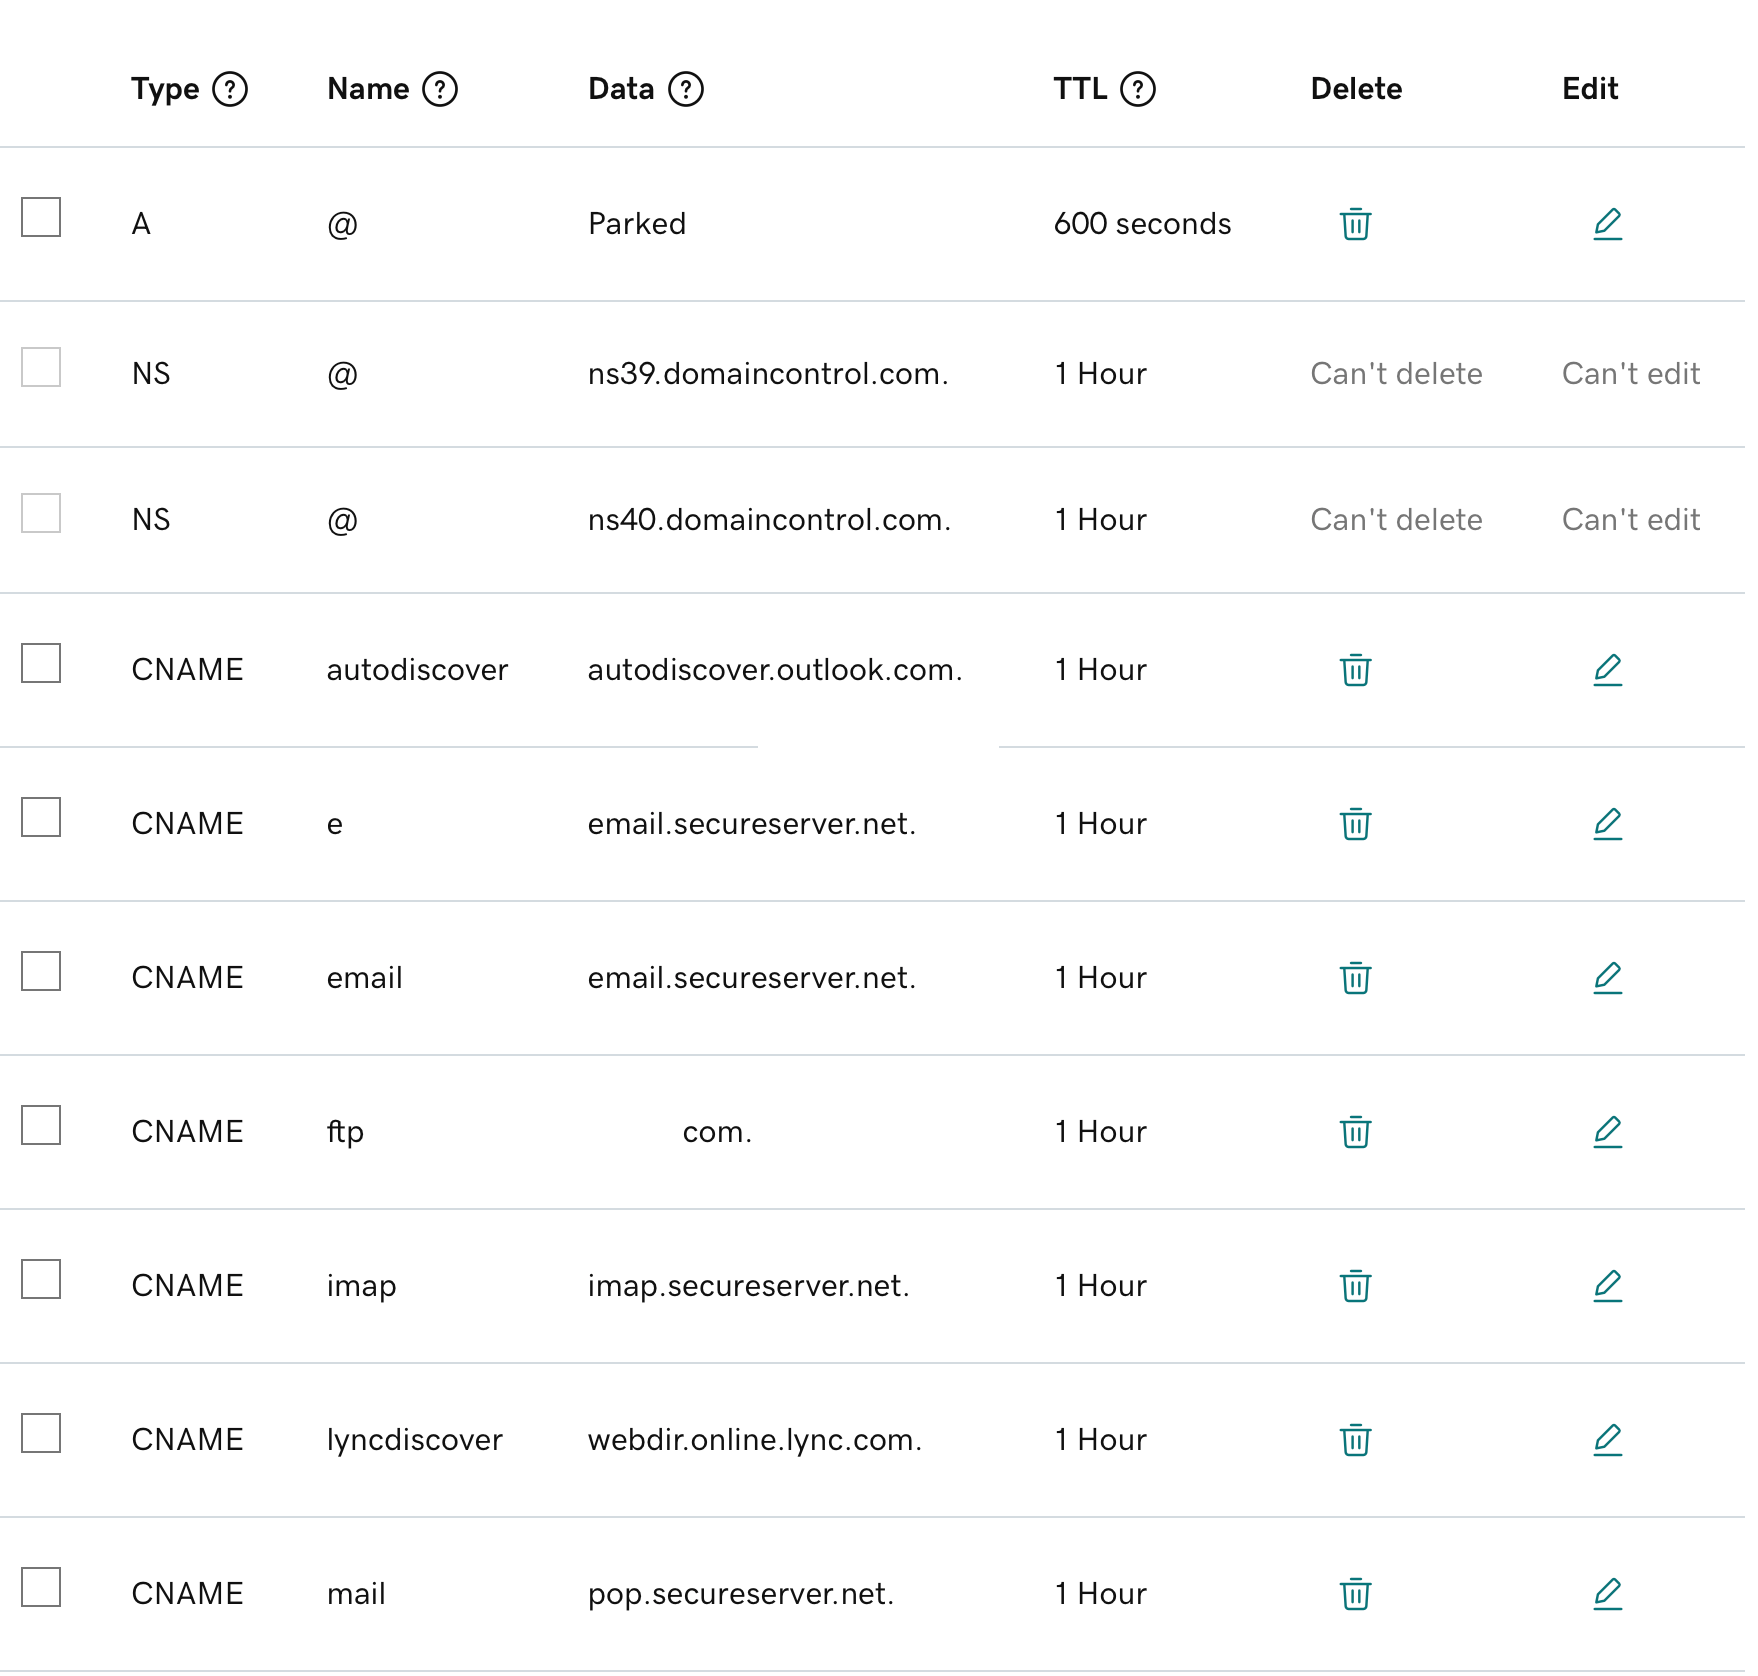
Task: Edit the e CNAME record
Action: [x=1607, y=824]
